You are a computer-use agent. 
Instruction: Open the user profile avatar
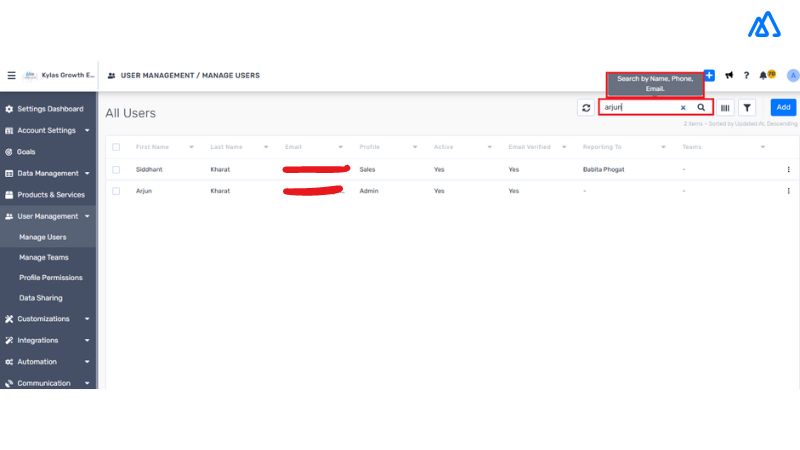tap(793, 76)
